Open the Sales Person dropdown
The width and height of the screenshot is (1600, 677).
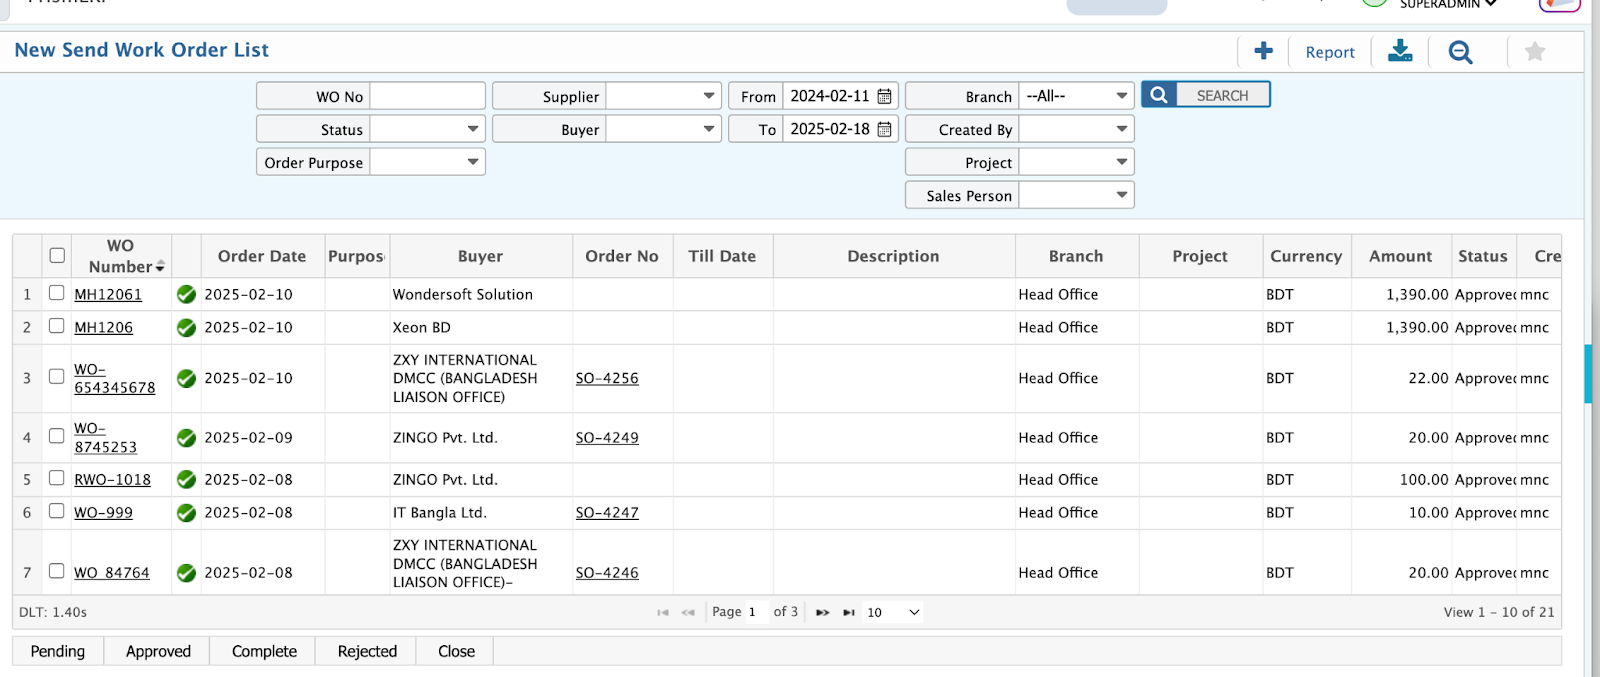point(1076,195)
